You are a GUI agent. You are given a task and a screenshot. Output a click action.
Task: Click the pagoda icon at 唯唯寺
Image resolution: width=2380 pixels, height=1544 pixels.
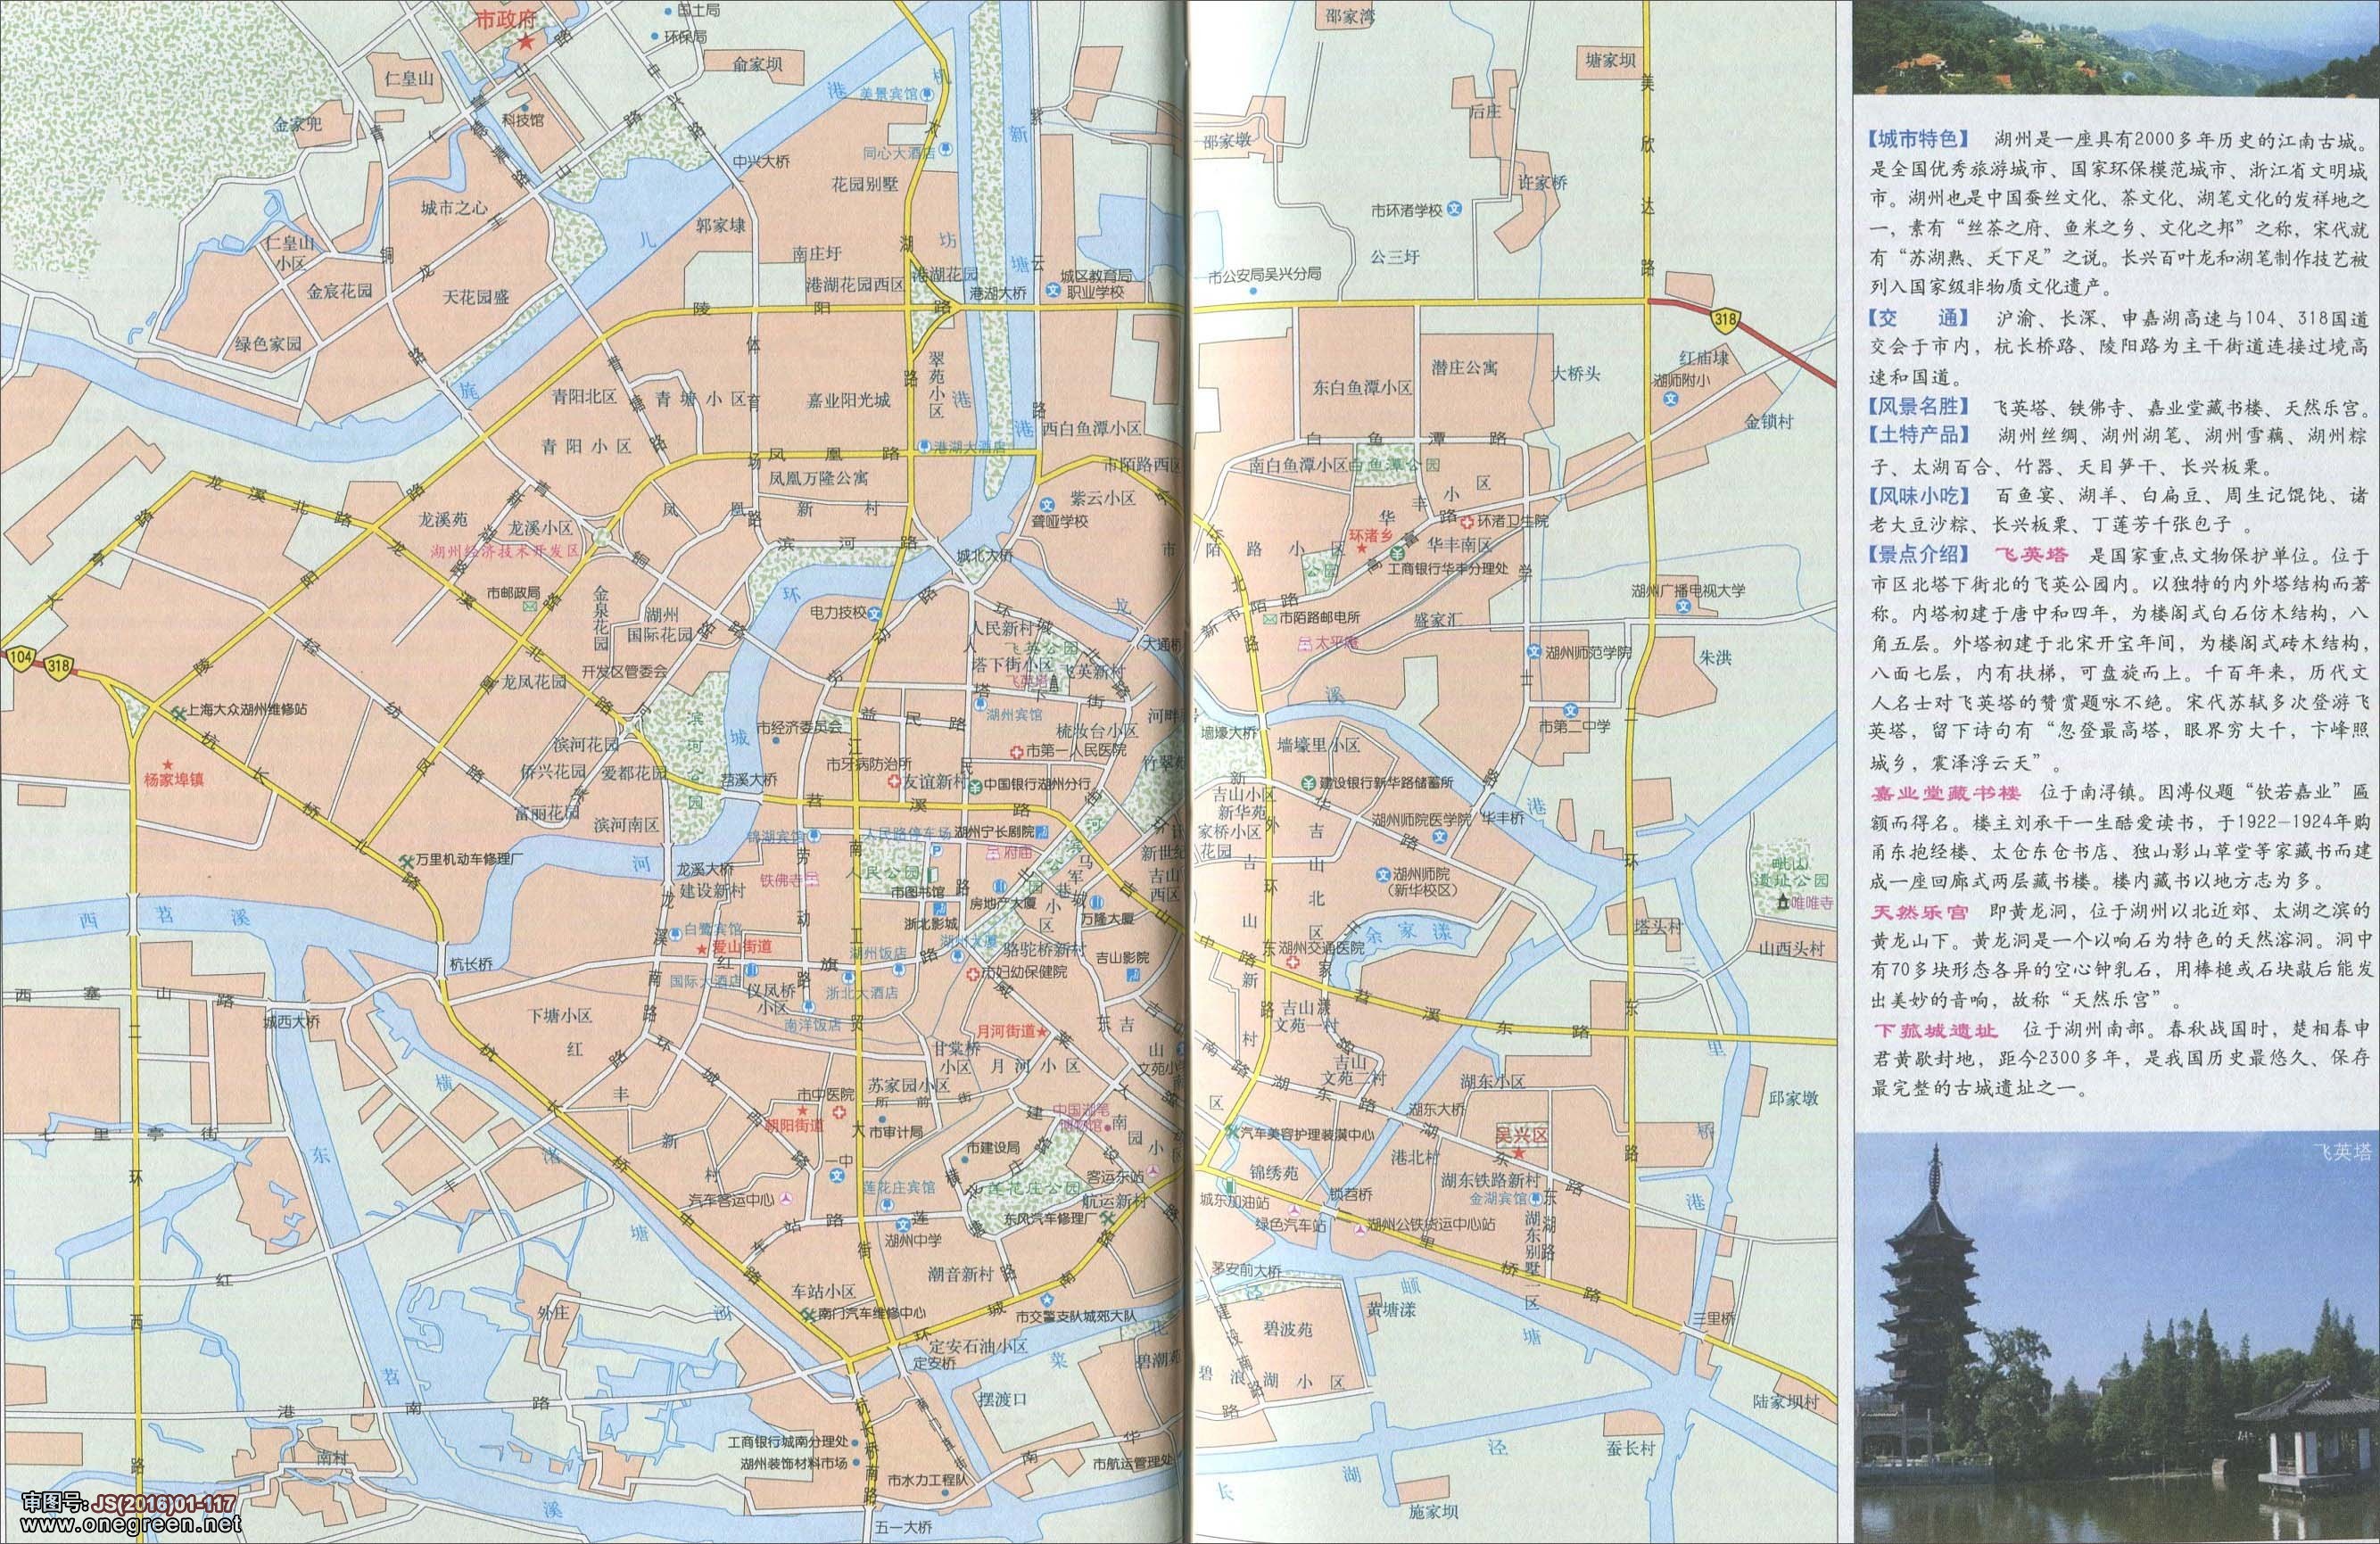[x=1782, y=904]
